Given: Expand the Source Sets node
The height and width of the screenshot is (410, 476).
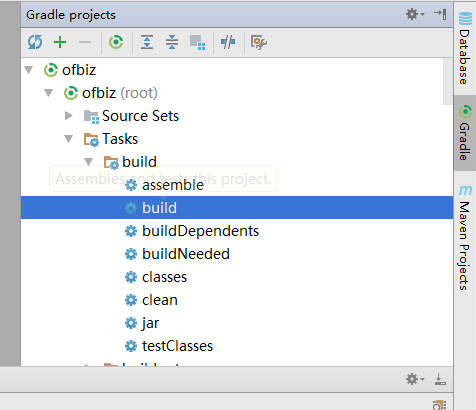Looking at the screenshot, I should (x=69, y=116).
